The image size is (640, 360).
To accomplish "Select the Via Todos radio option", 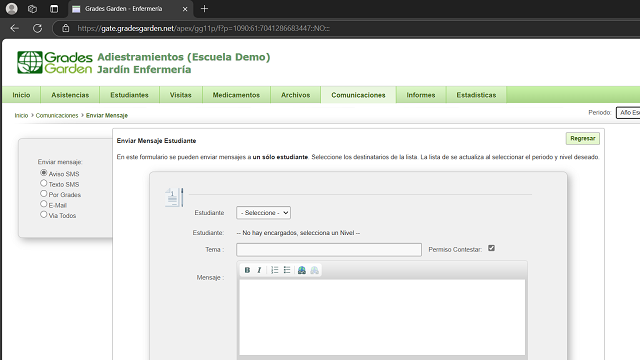I will (44, 214).
